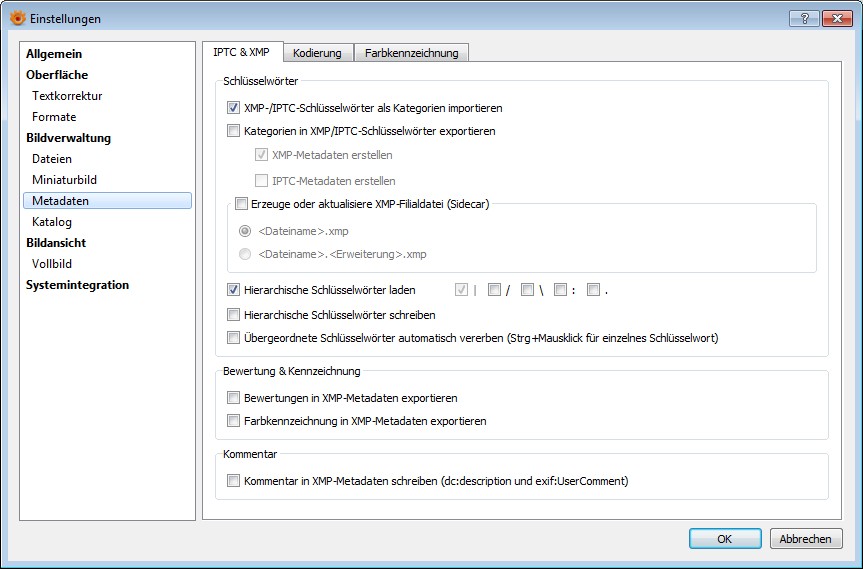Open Vollbild settings
863x569 pixels.
point(52,264)
